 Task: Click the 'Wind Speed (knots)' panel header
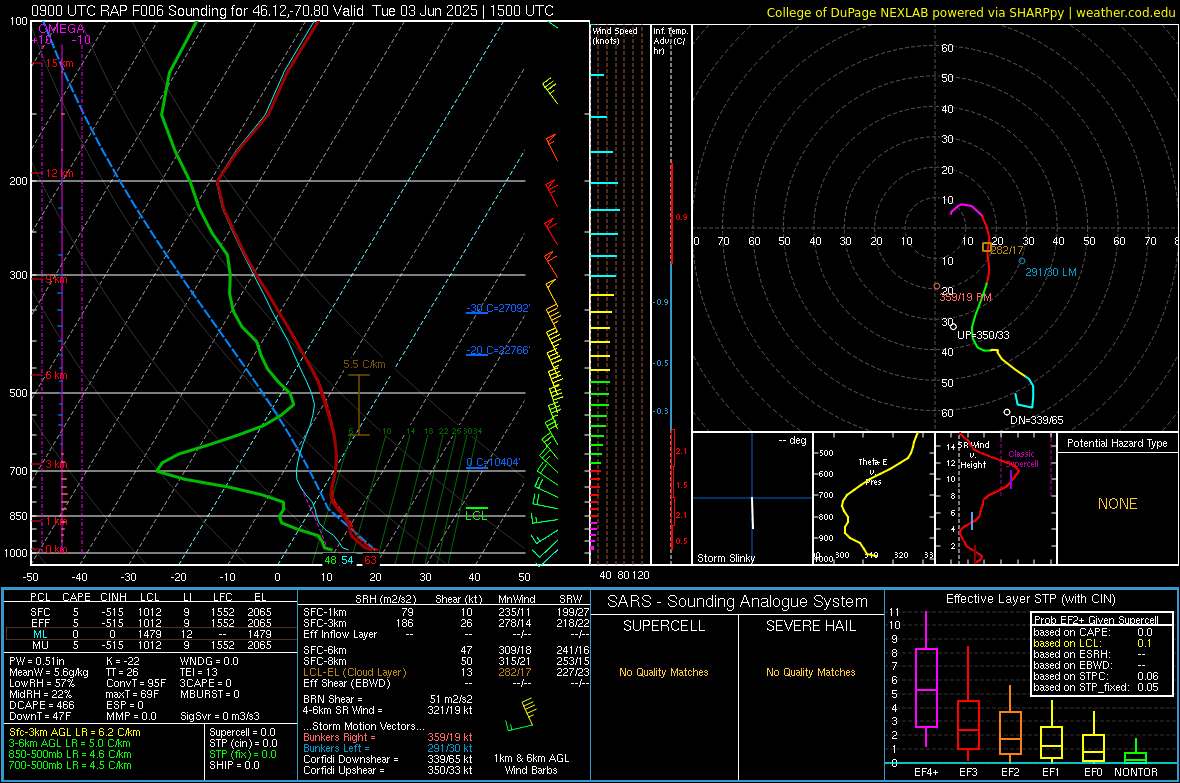click(x=615, y=35)
